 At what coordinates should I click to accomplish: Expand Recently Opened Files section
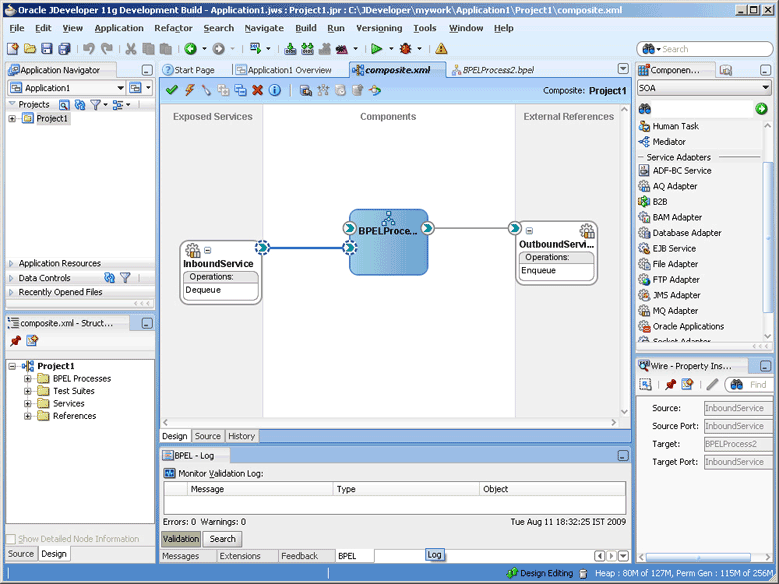(x=11, y=292)
